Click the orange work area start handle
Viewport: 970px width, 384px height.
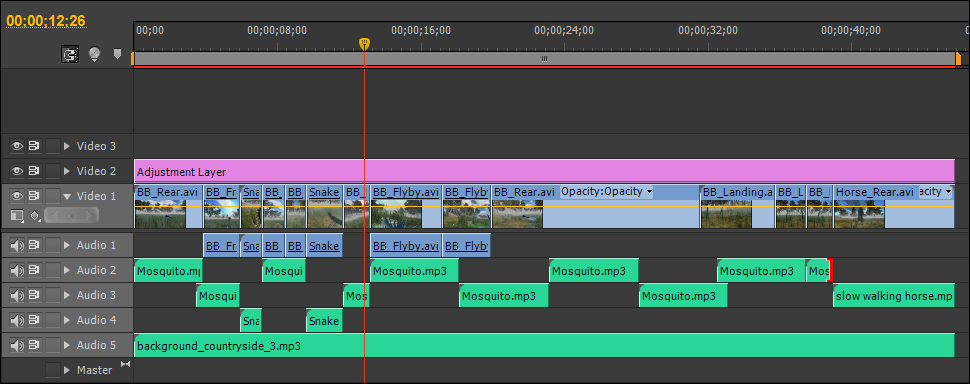tap(132, 59)
